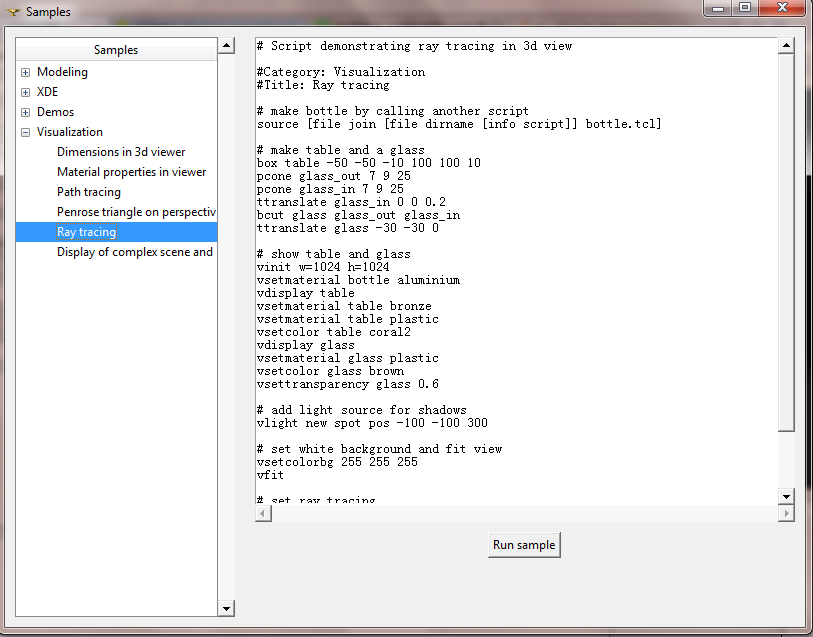Select Penrose triangle sample item
Screen dimensions: 813x637
[x=136, y=212]
